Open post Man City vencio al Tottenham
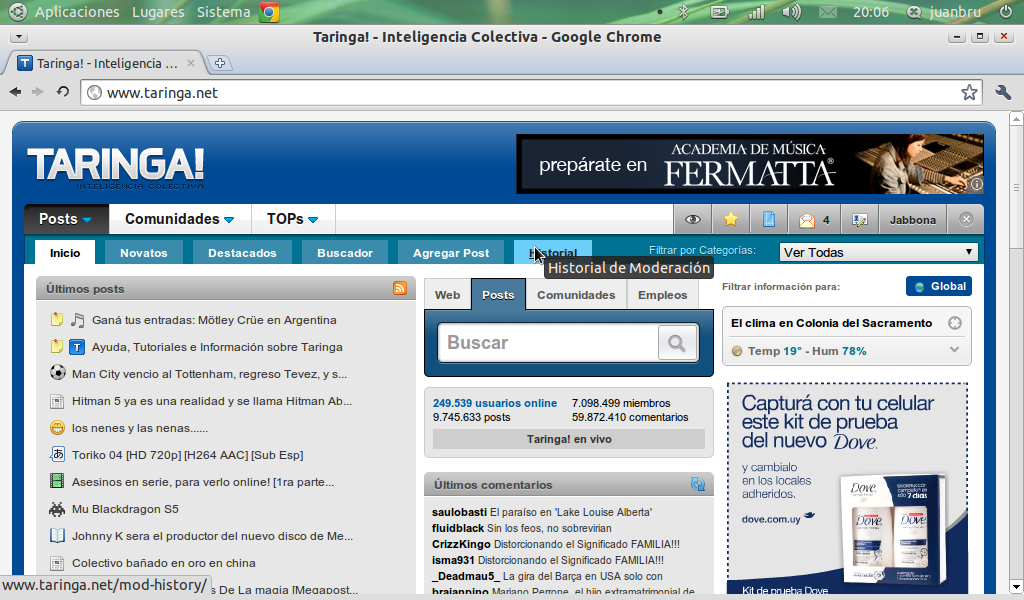This screenshot has height=600, width=1024. point(210,373)
